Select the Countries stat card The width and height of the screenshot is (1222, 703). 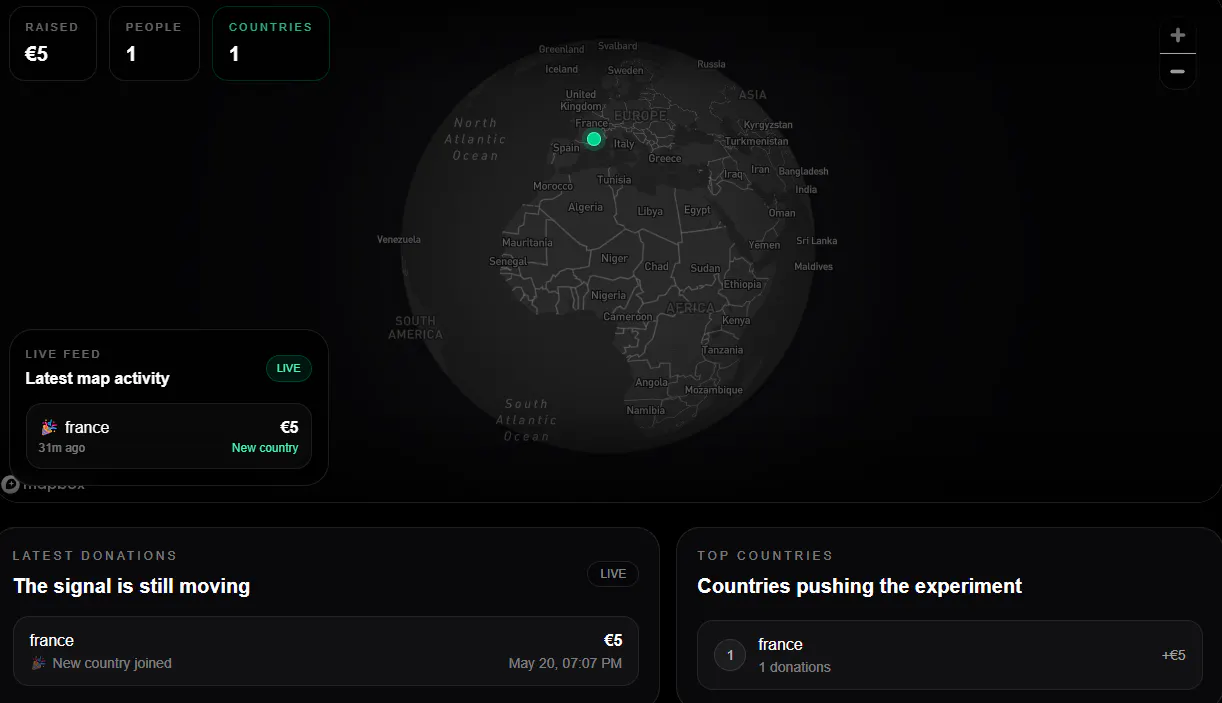(x=270, y=43)
